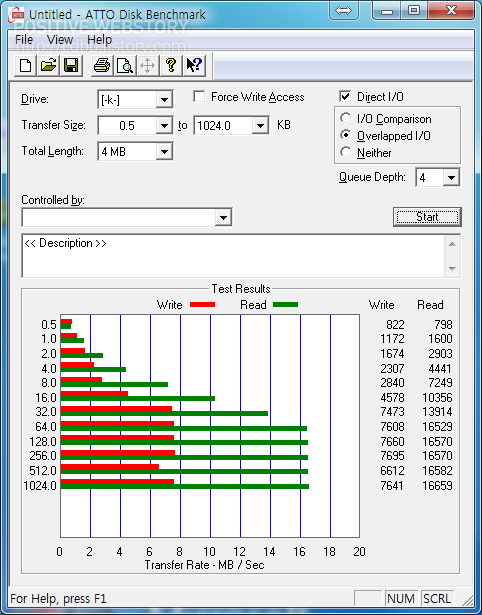
Task: Open Print Preview from the toolbar
Action: point(125,65)
